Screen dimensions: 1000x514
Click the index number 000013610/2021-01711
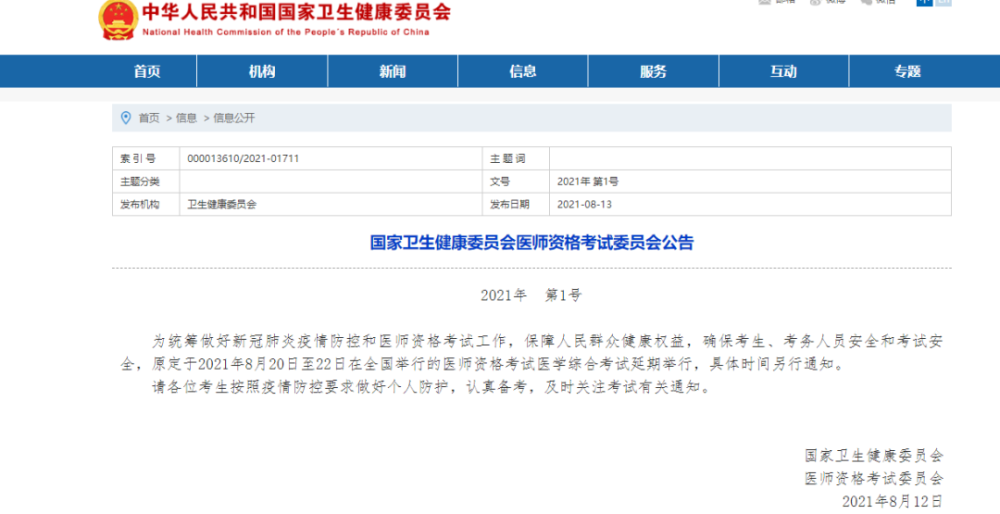[243, 159]
